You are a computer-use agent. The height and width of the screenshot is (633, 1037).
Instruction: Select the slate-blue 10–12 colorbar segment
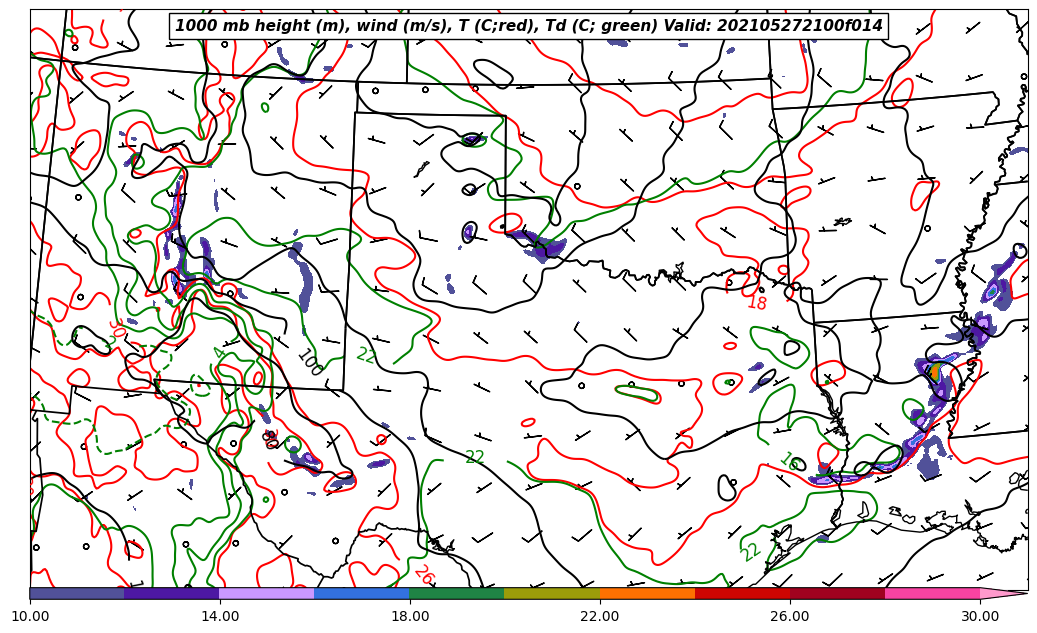point(77,593)
